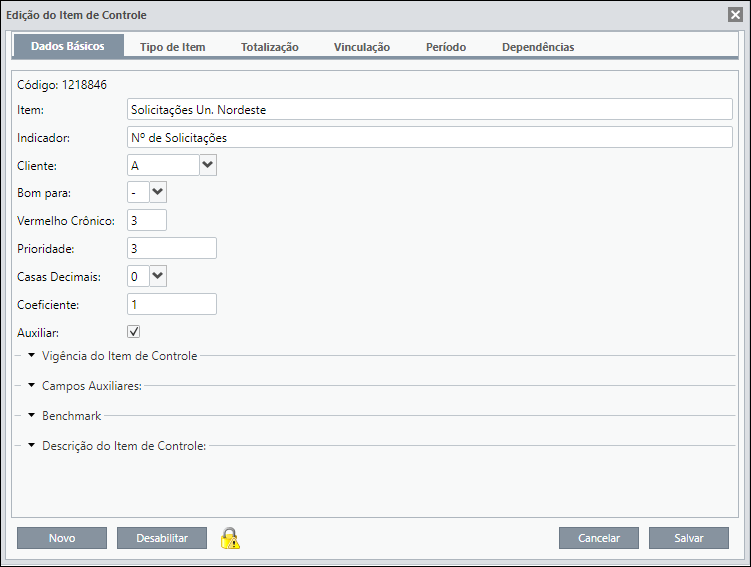The image size is (751, 567).
Task: Focus the Indicador text field
Action: [x=430, y=137]
